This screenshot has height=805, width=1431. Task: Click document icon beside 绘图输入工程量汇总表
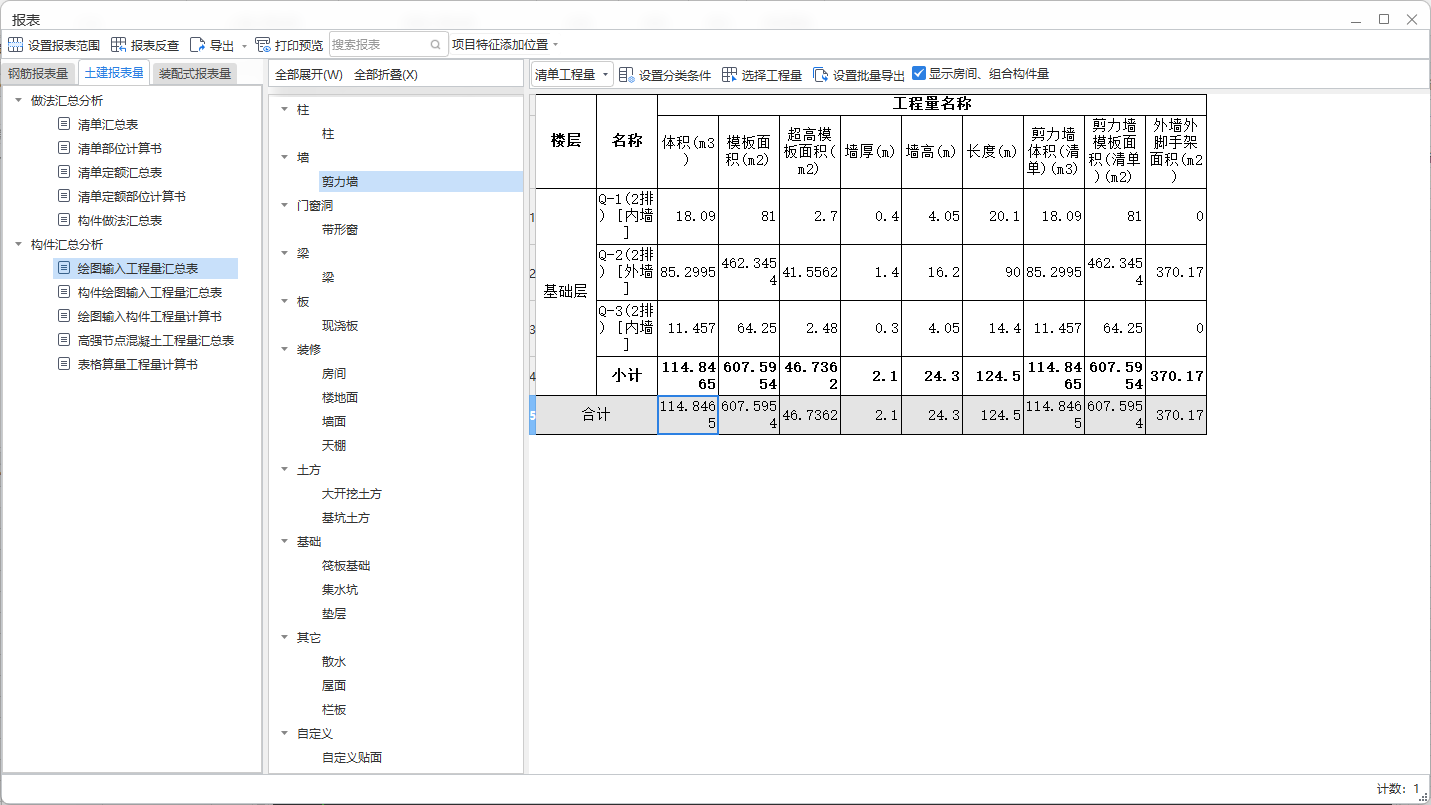coord(64,269)
